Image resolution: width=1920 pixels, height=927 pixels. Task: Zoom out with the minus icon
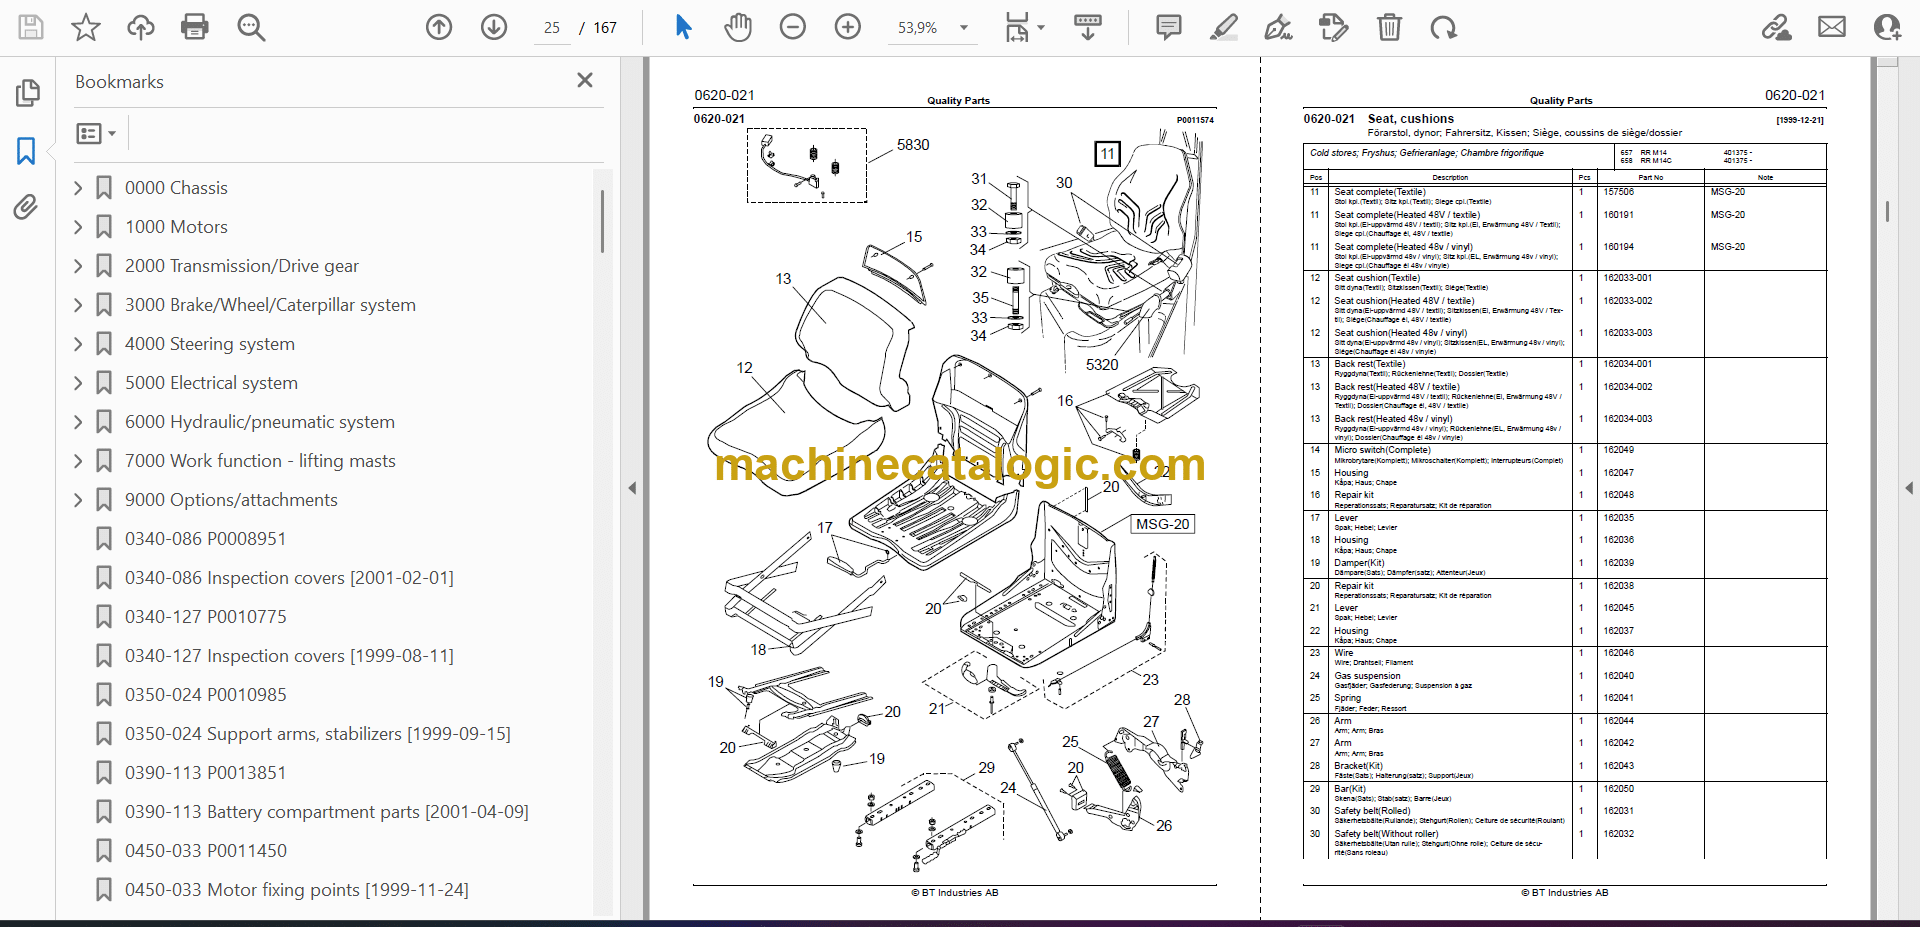click(x=793, y=27)
